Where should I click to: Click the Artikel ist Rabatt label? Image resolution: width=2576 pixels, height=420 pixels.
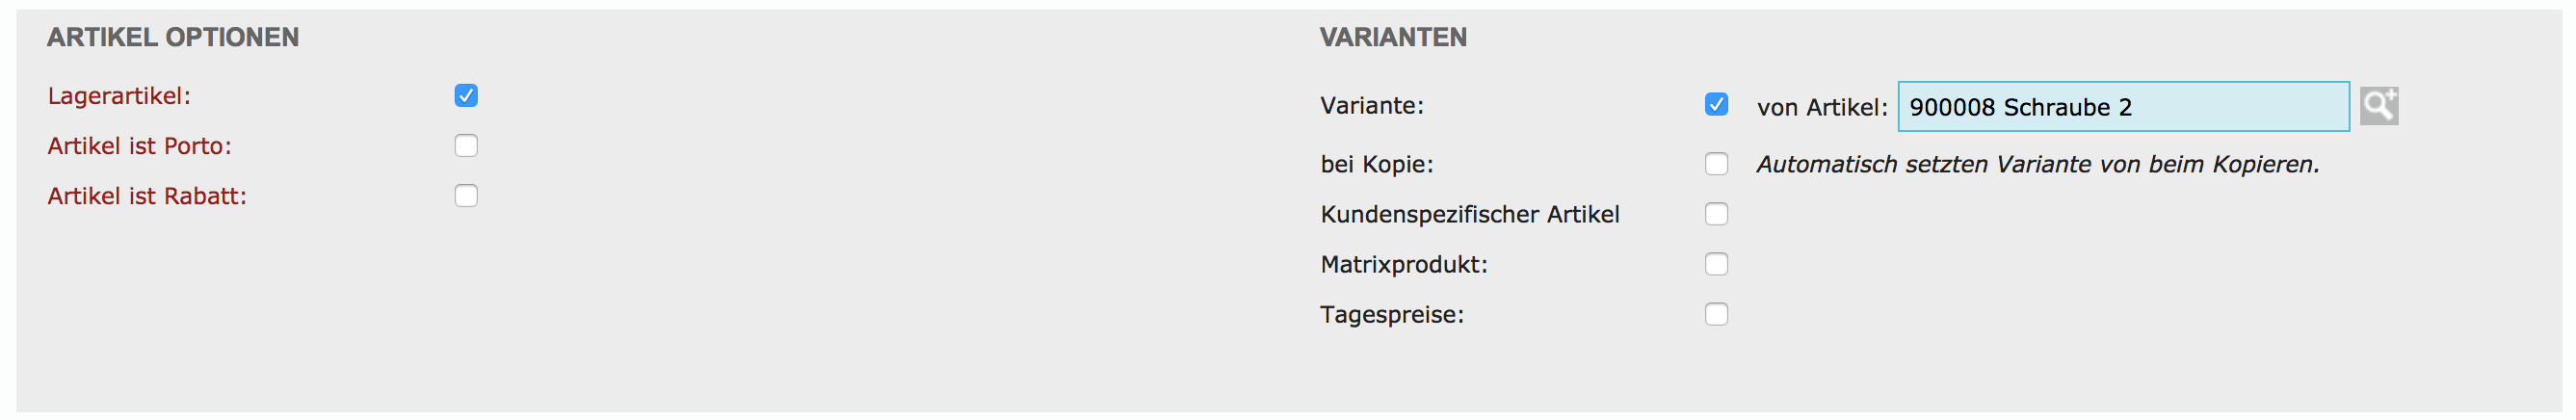pyautogui.click(x=147, y=196)
